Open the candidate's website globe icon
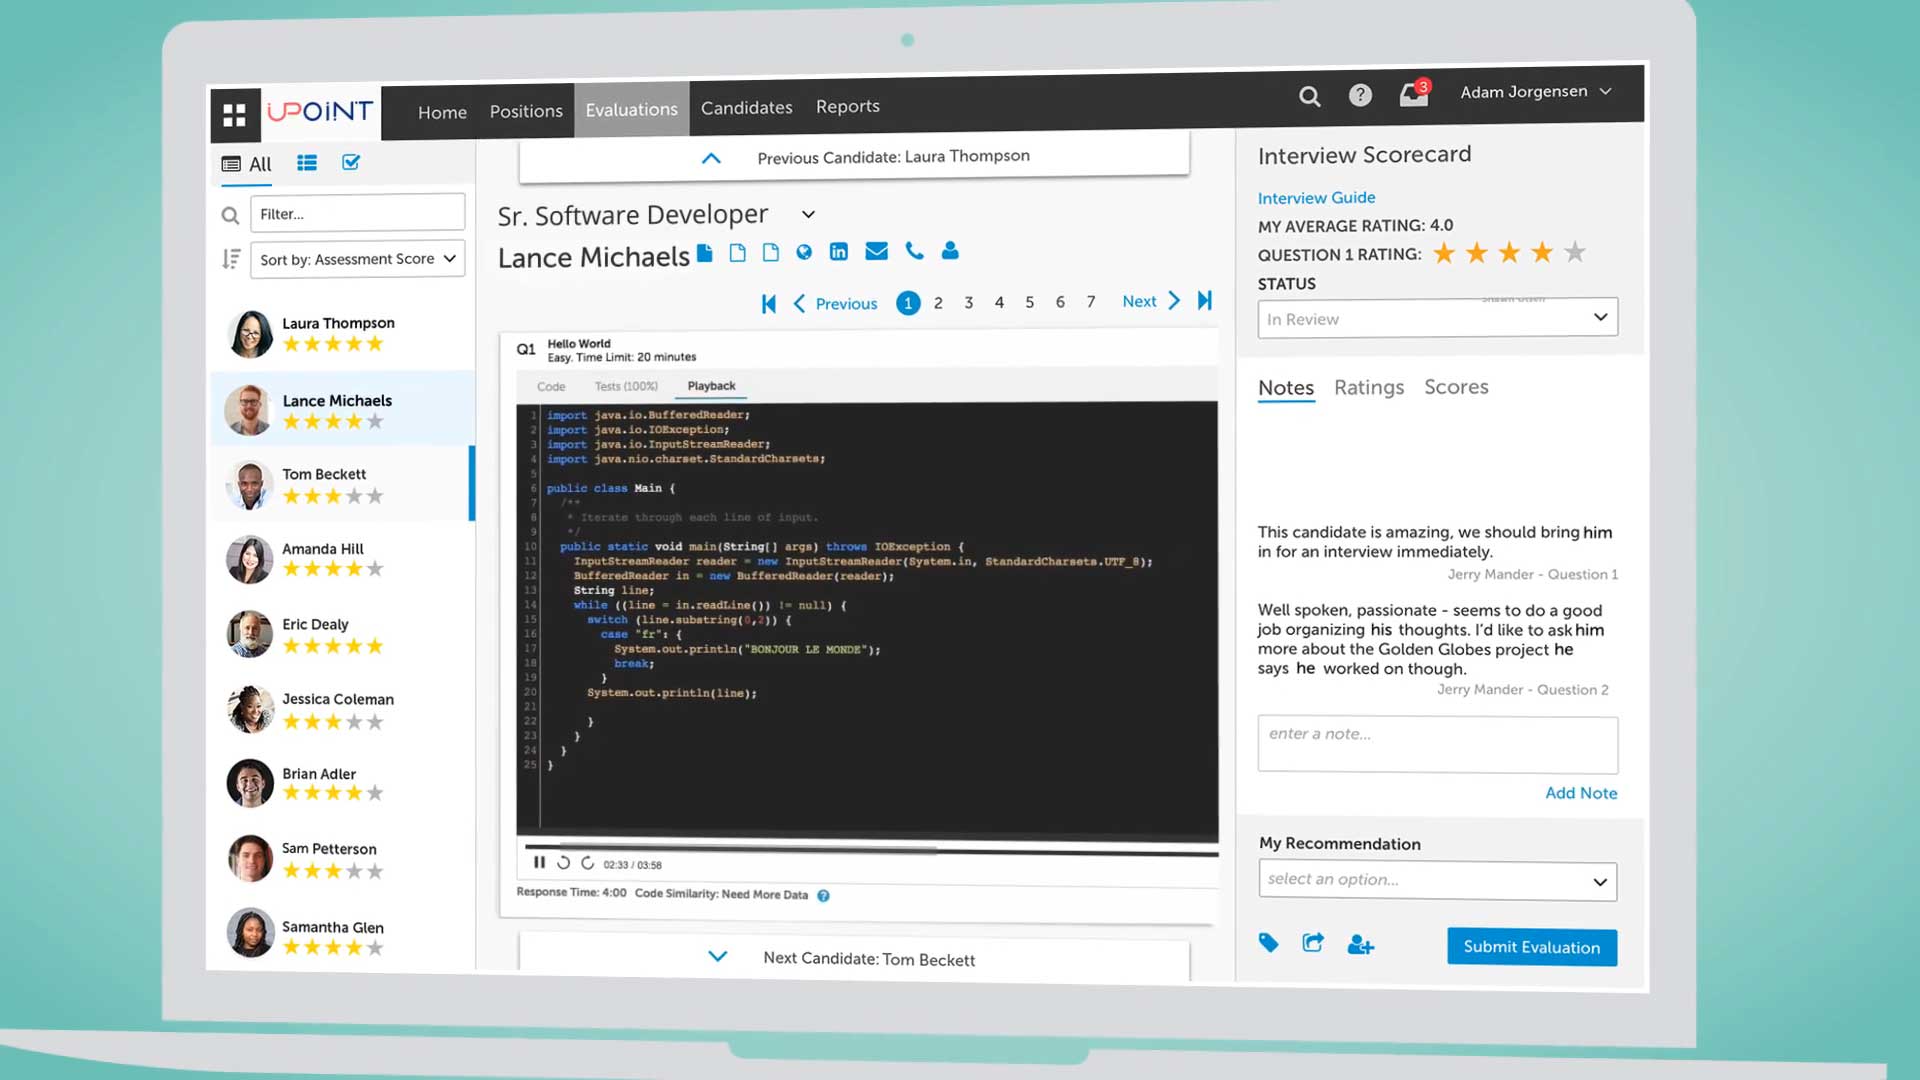Viewport: 1920px width, 1080px height. click(x=804, y=253)
